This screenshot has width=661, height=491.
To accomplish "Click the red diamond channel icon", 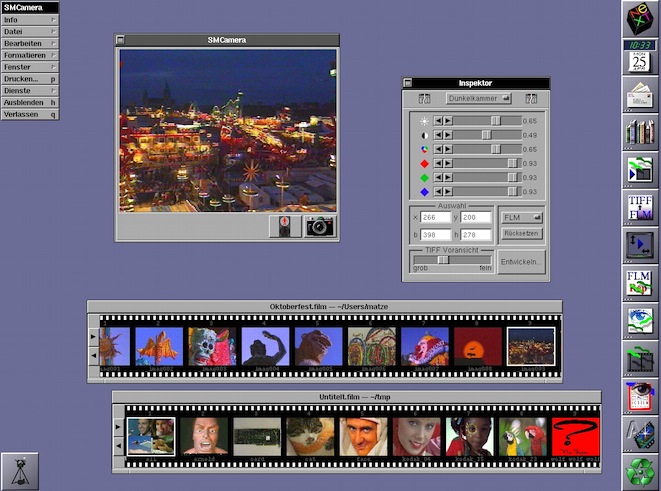I will [x=425, y=164].
